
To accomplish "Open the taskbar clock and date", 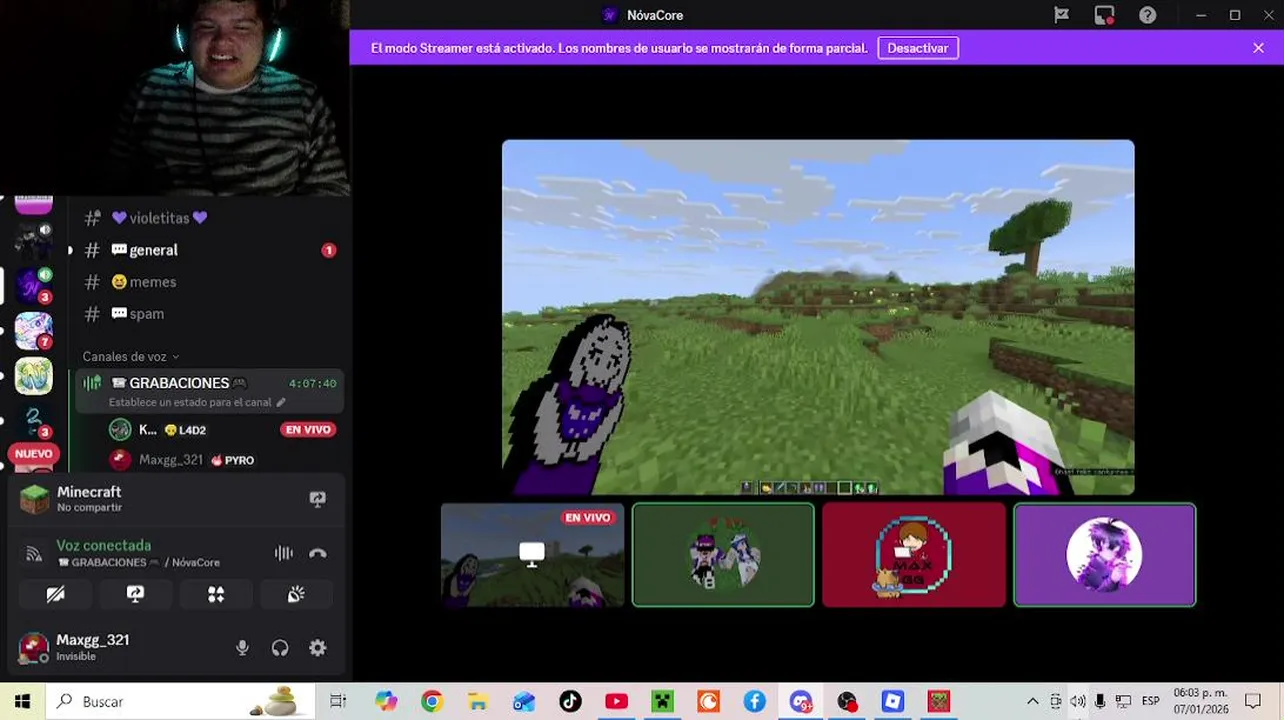I will tap(1201, 702).
